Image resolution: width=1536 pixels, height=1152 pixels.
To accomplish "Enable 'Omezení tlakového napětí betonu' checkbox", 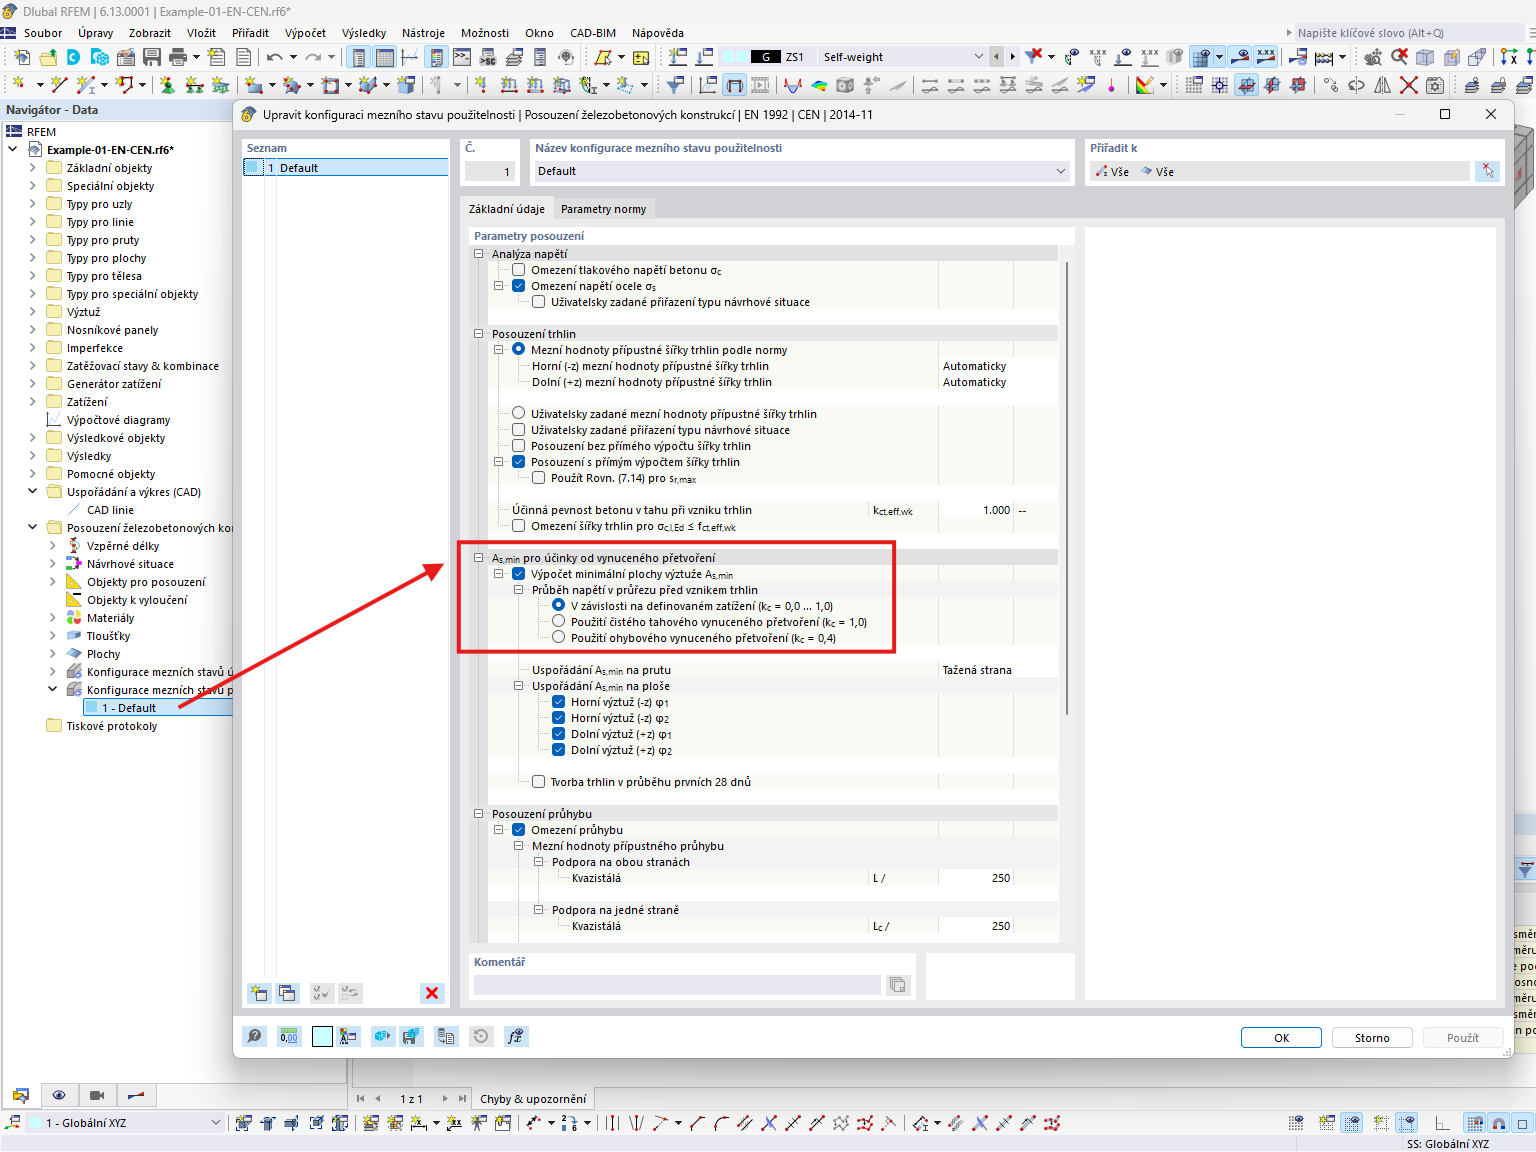I will tap(518, 270).
